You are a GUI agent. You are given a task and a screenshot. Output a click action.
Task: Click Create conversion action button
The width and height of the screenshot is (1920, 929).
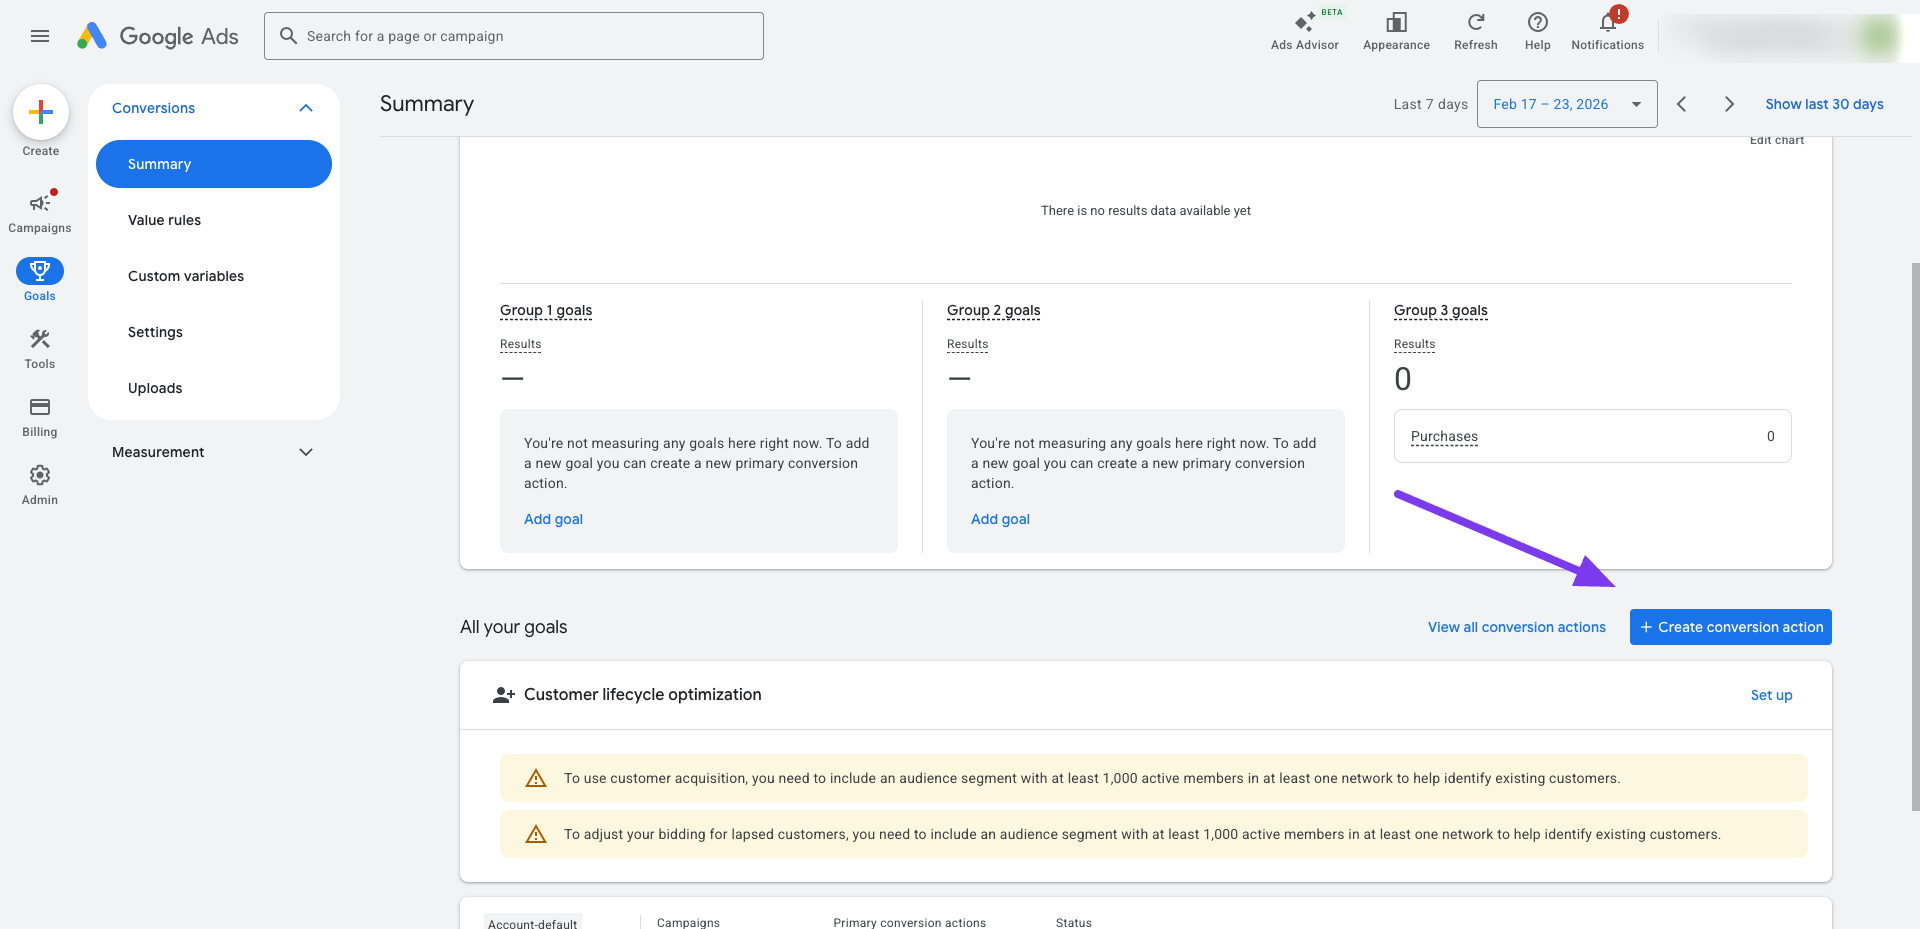point(1730,627)
